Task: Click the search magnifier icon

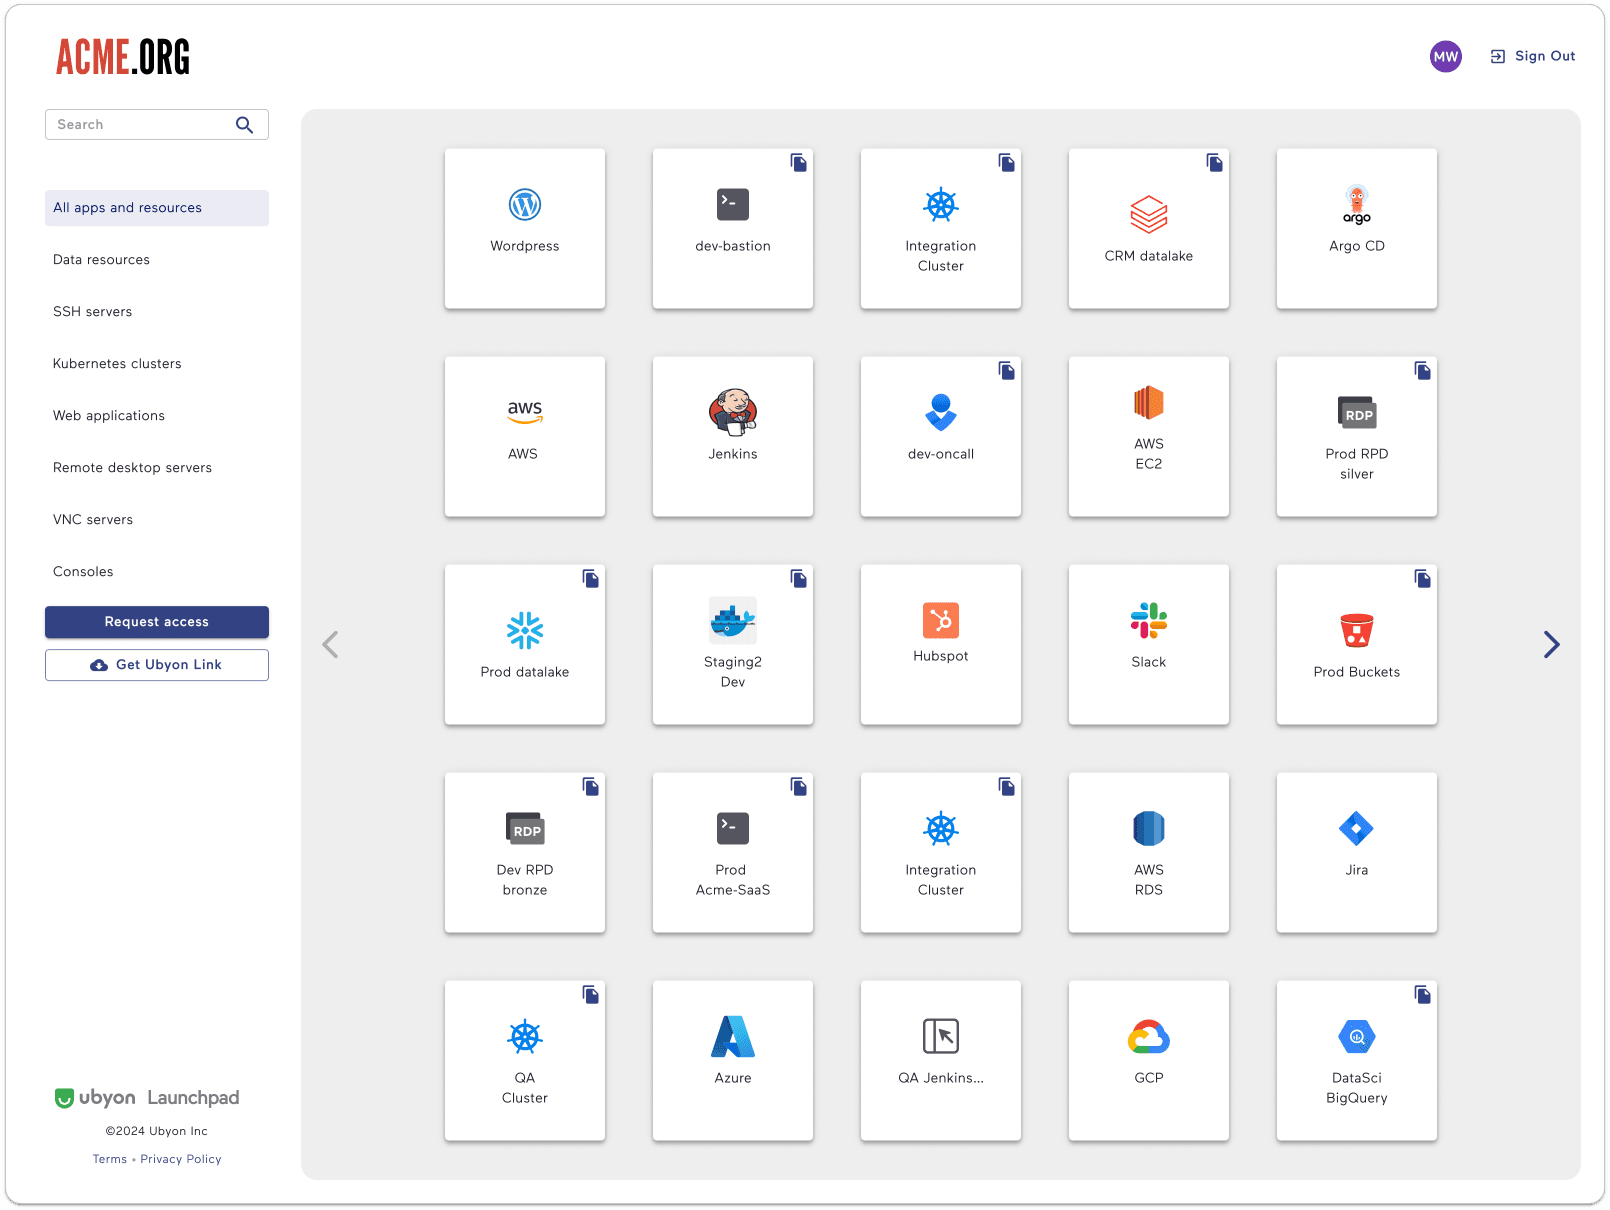Action: click(x=244, y=125)
